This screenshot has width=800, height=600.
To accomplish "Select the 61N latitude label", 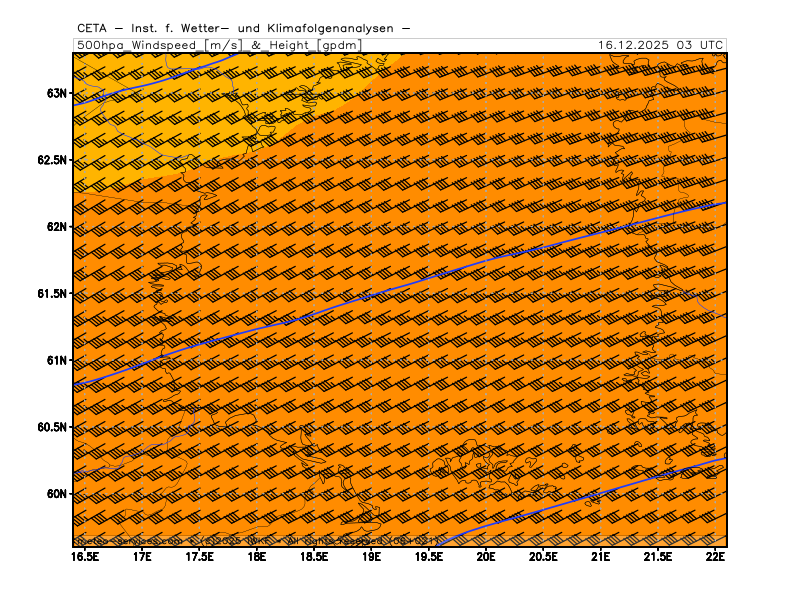I will (56, 360).
